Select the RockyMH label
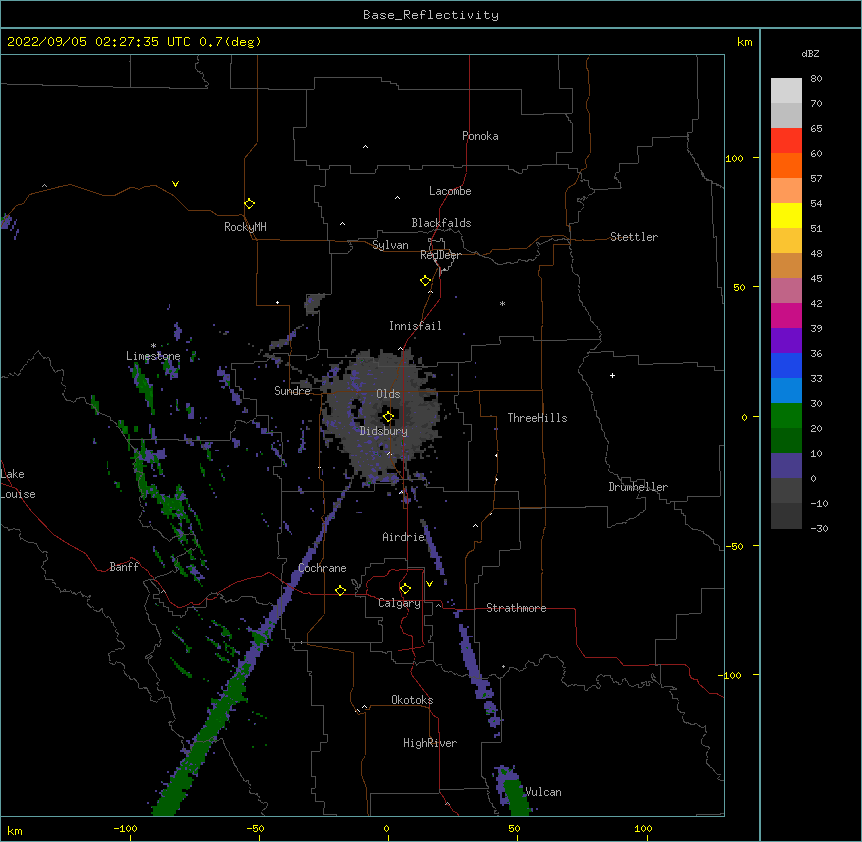The width and height of the screenshot is (862, 842). pos(245,227)
